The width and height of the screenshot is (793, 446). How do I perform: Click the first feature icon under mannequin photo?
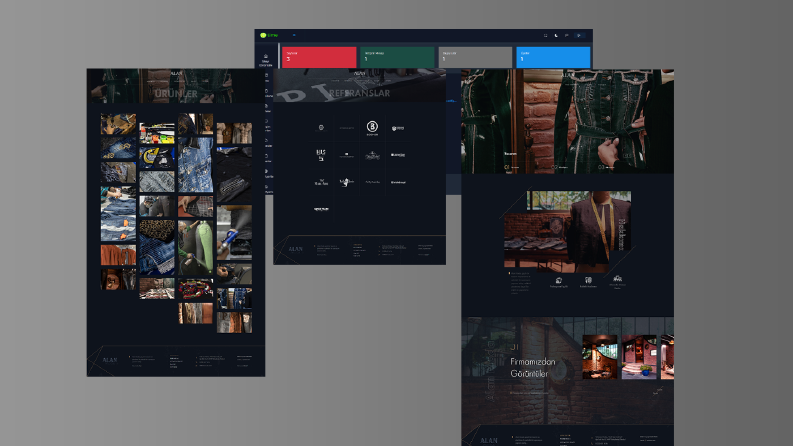point(559,280)
